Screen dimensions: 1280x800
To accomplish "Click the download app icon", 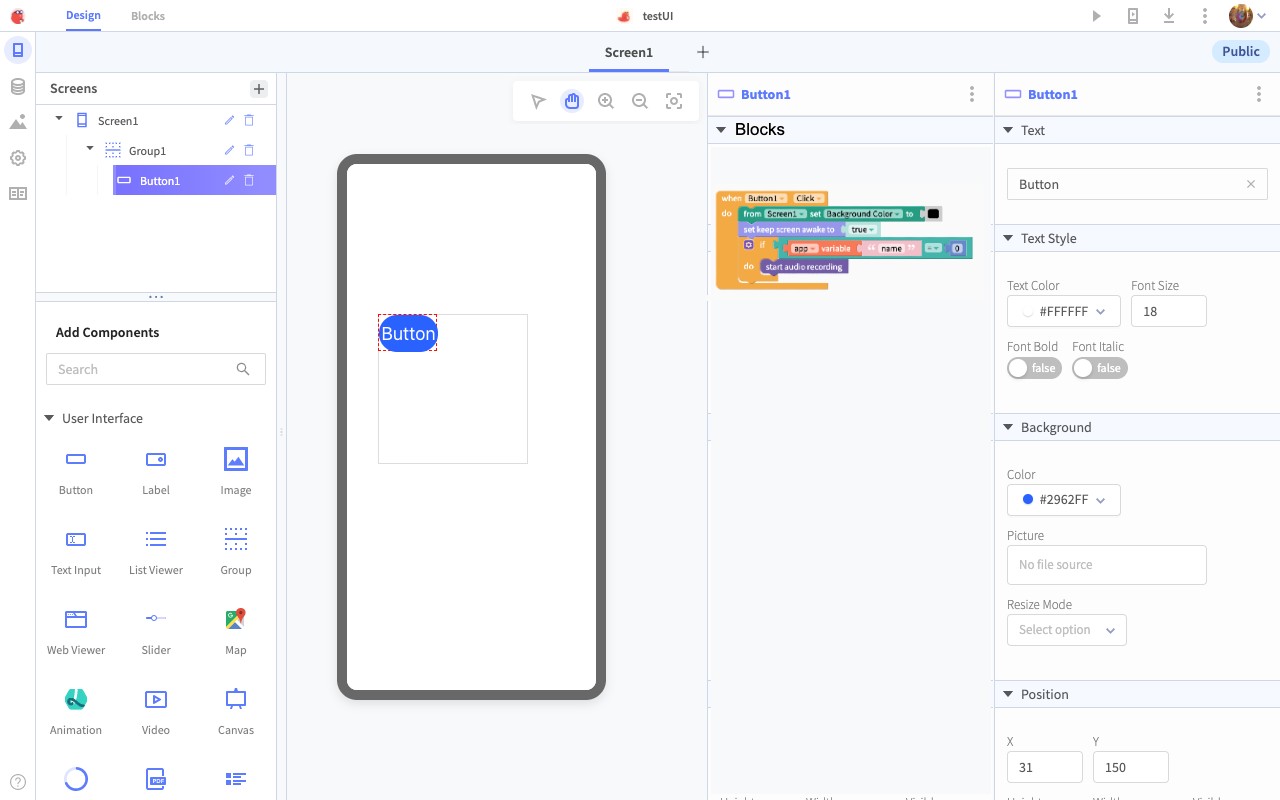I will click(1169, 16).
